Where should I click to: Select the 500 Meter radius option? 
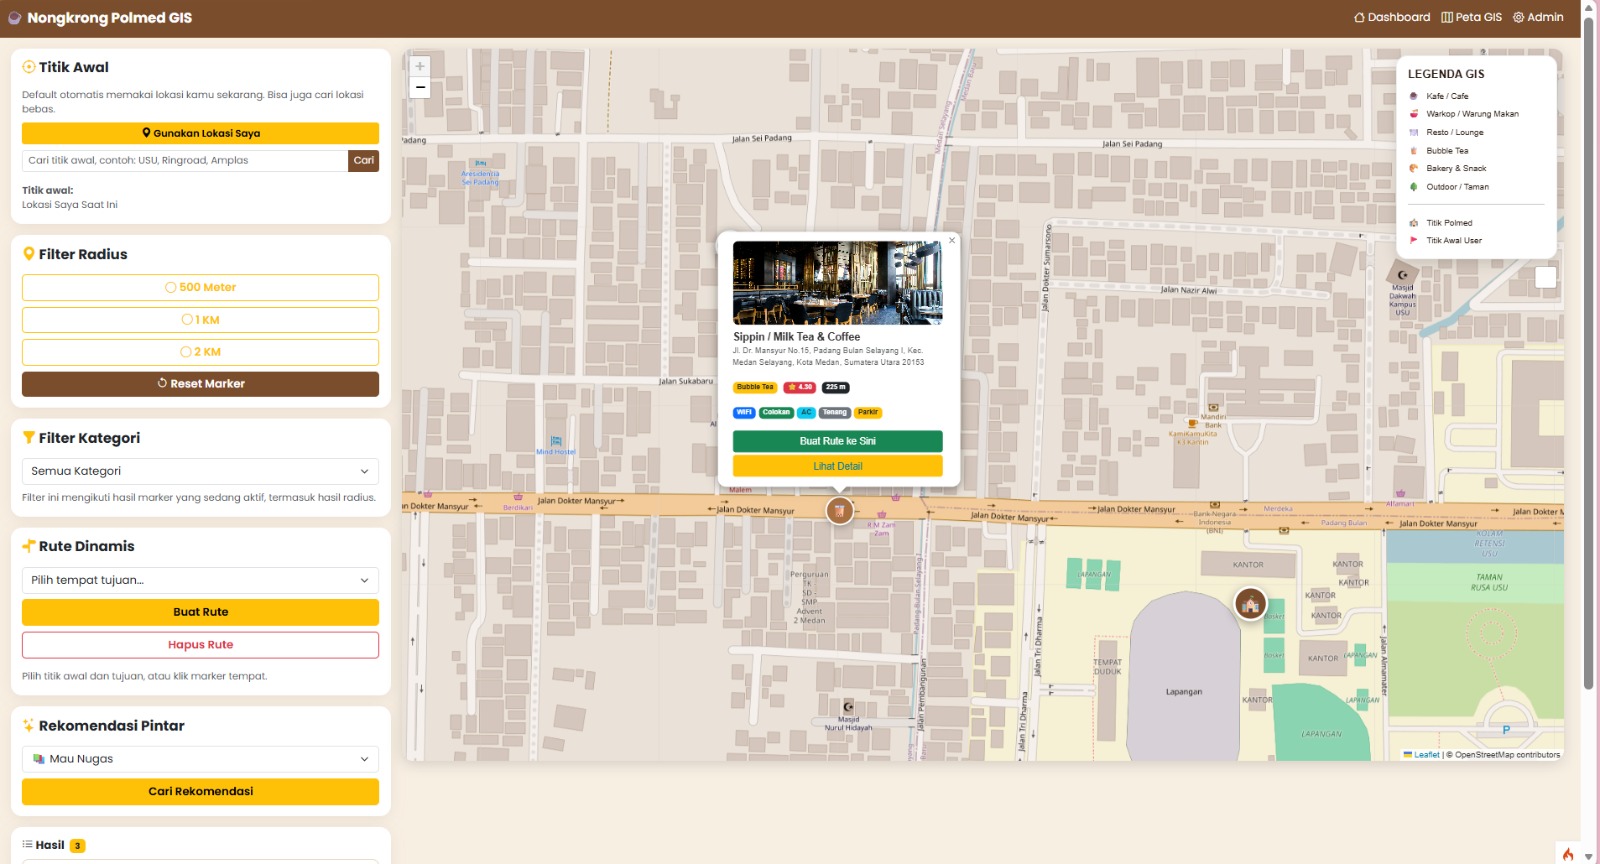pyautogui.click(x=200, y=287)
